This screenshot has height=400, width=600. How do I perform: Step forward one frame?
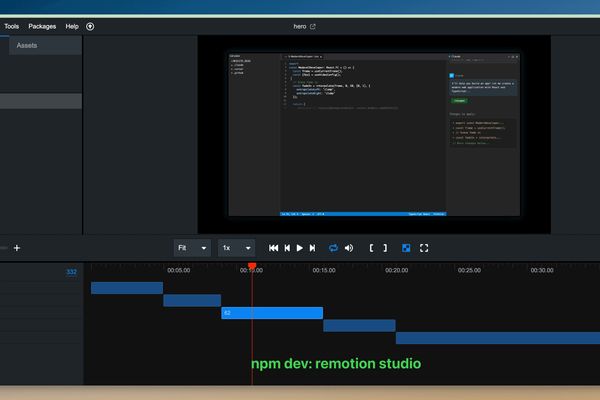tap(312, 248)
